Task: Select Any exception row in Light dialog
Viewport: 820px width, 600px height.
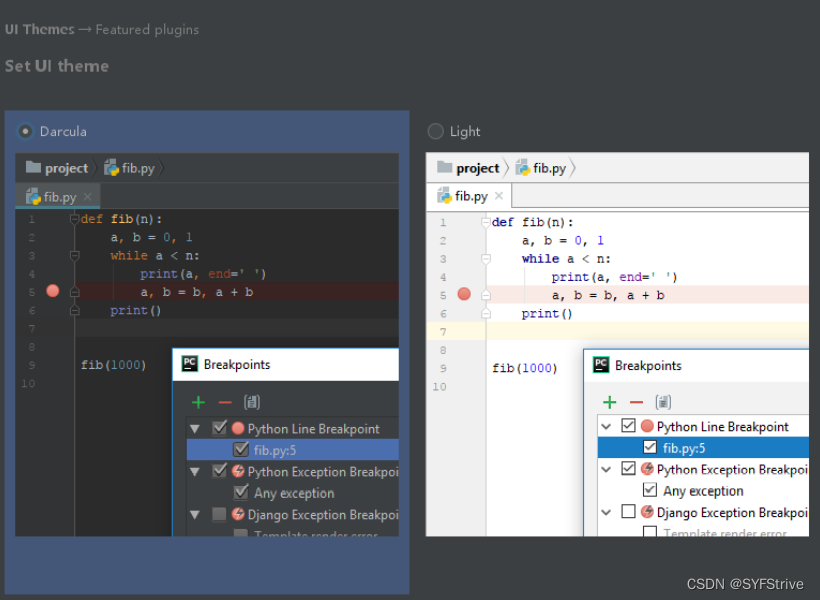Action: pos(703,491)
